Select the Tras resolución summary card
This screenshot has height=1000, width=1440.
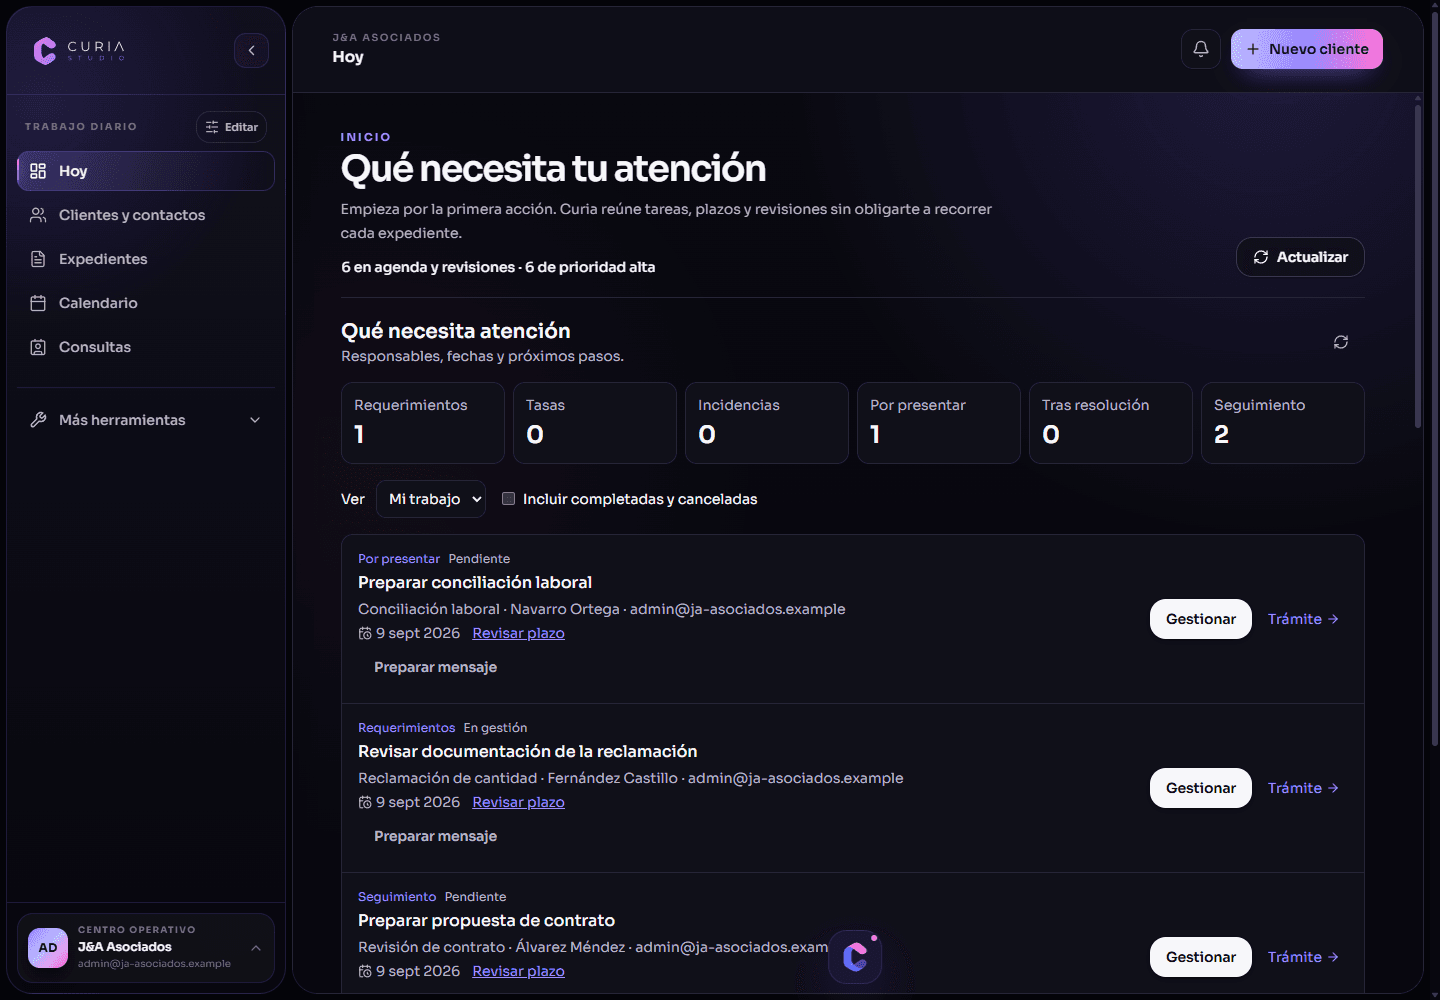(1111, 423)
